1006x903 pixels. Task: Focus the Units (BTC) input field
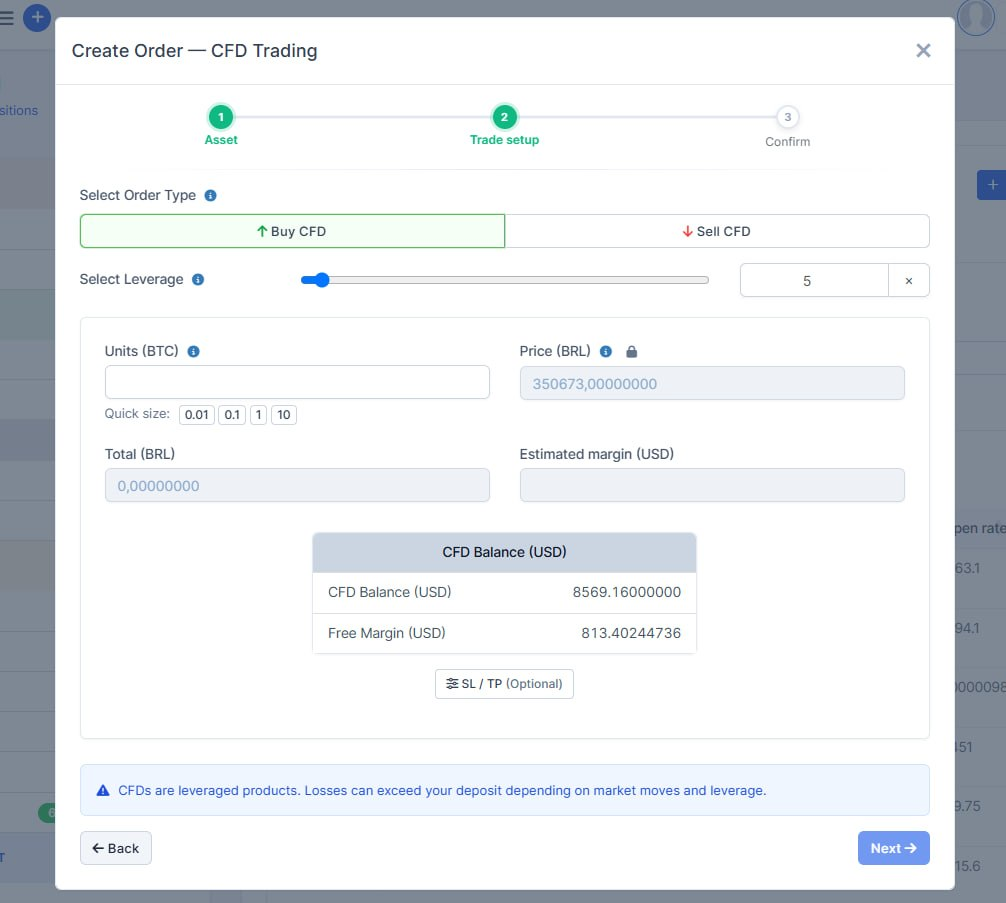click(297, 383)
